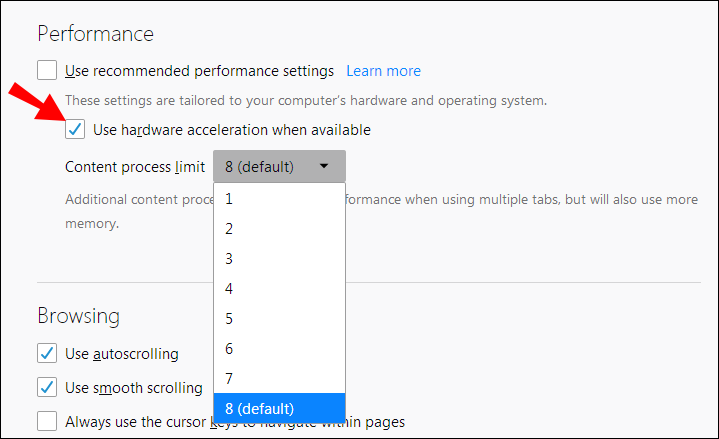Click the dropdown arrow beside 8 (default)

pos(324,167)
